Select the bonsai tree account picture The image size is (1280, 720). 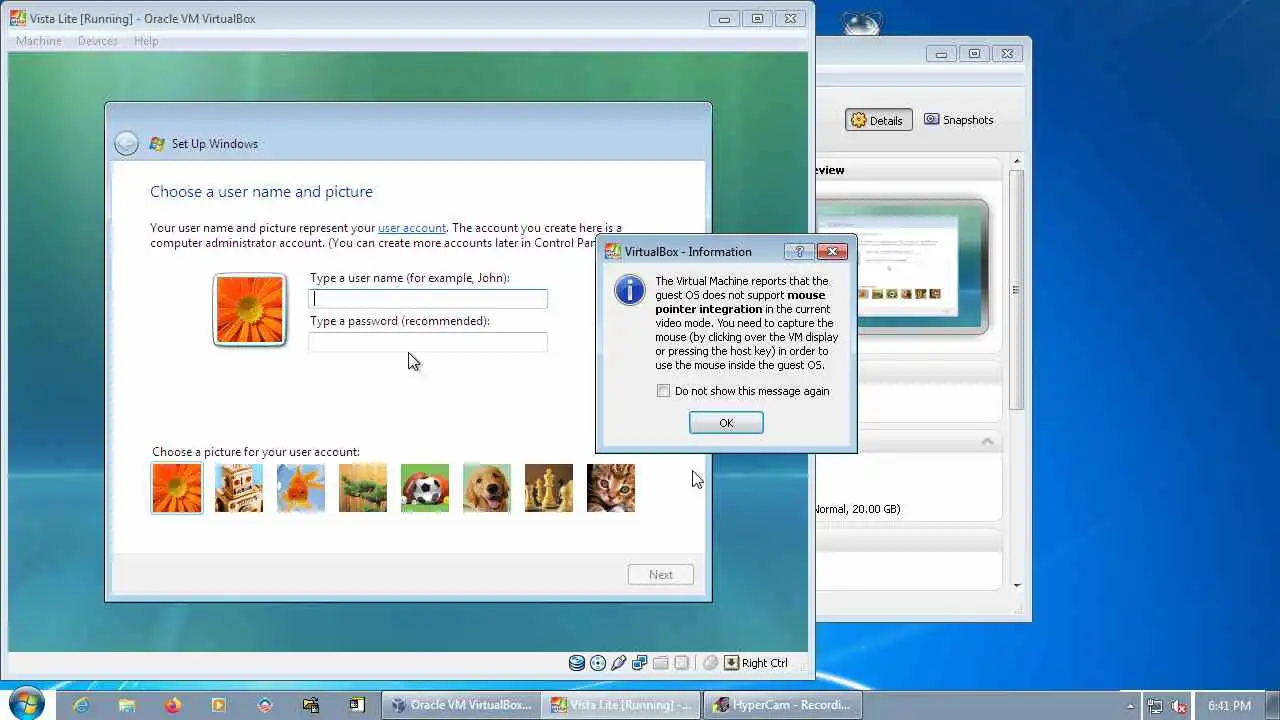(x=363, y=488)
